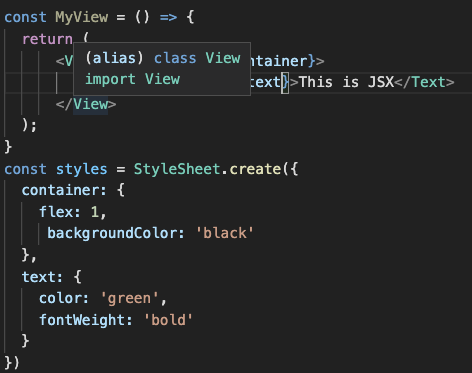Click the styles variable name in its declaration

(x=82, y=169)
